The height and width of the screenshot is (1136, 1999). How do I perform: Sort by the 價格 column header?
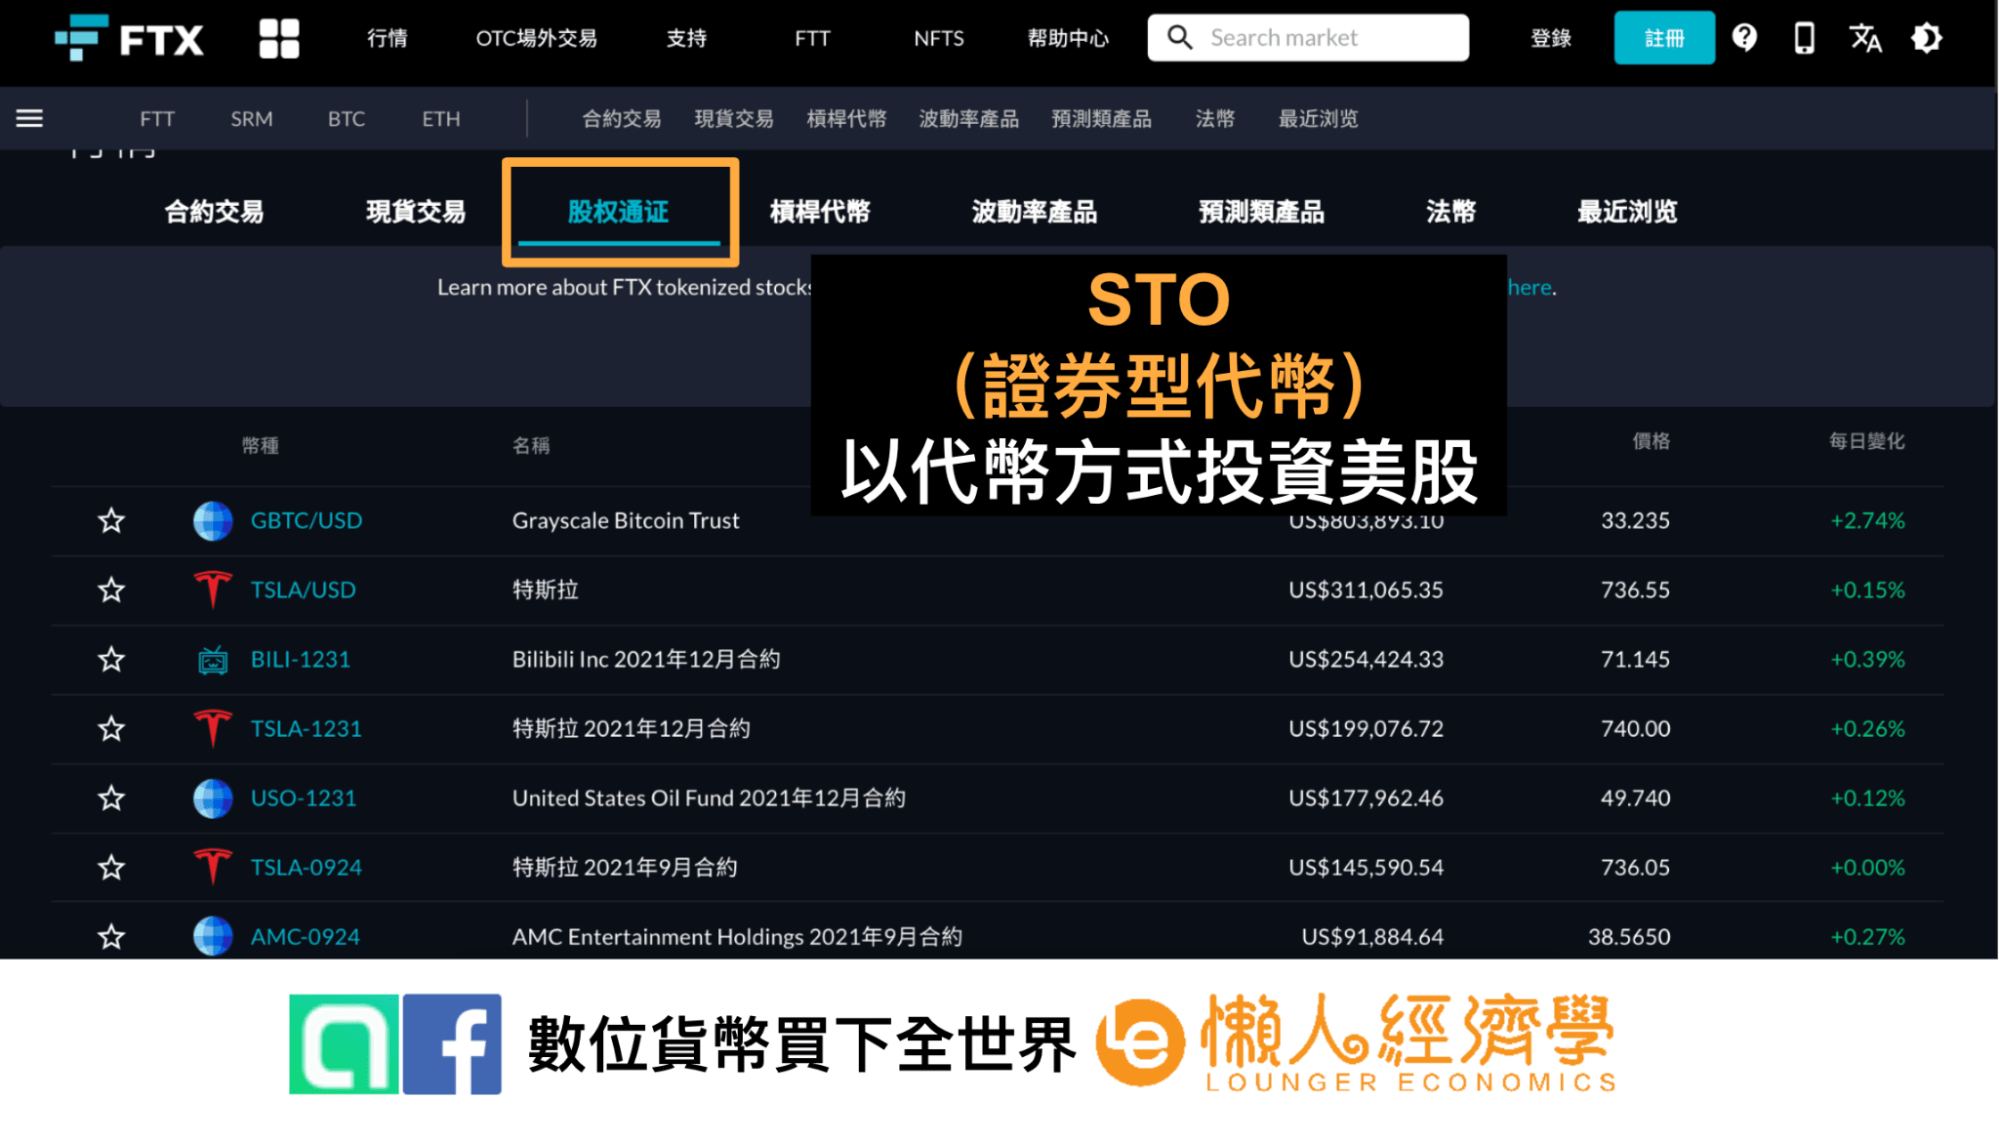[x=1651, y=441]
